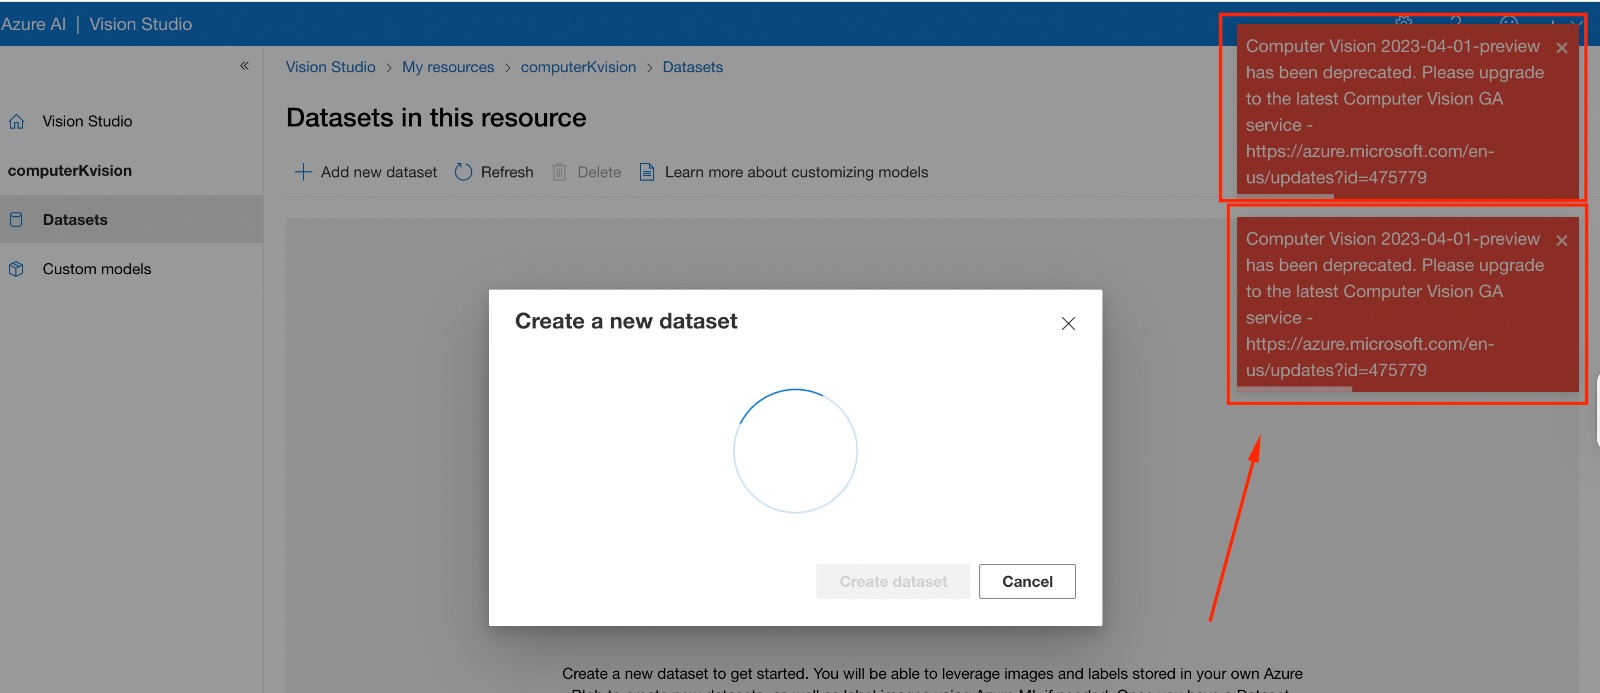Click the cube icon beside Custom models

16,269
